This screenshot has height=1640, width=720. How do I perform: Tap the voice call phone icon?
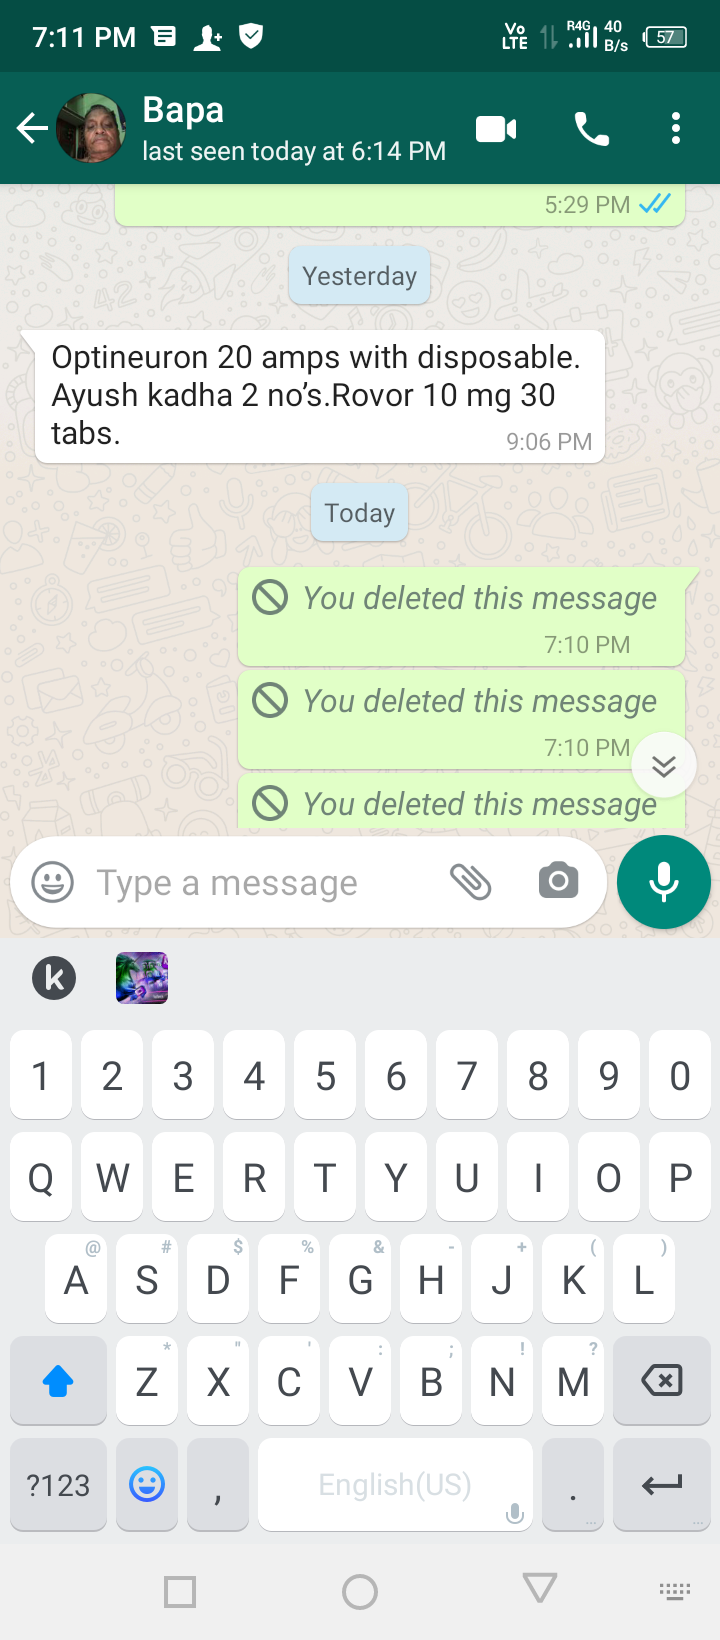[x=591, y=129]
